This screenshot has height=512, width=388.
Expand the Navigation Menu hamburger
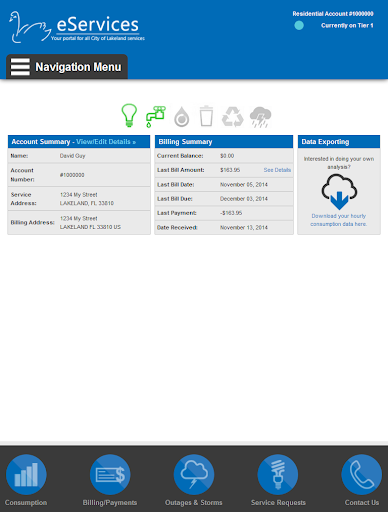(x=20, y=67)
